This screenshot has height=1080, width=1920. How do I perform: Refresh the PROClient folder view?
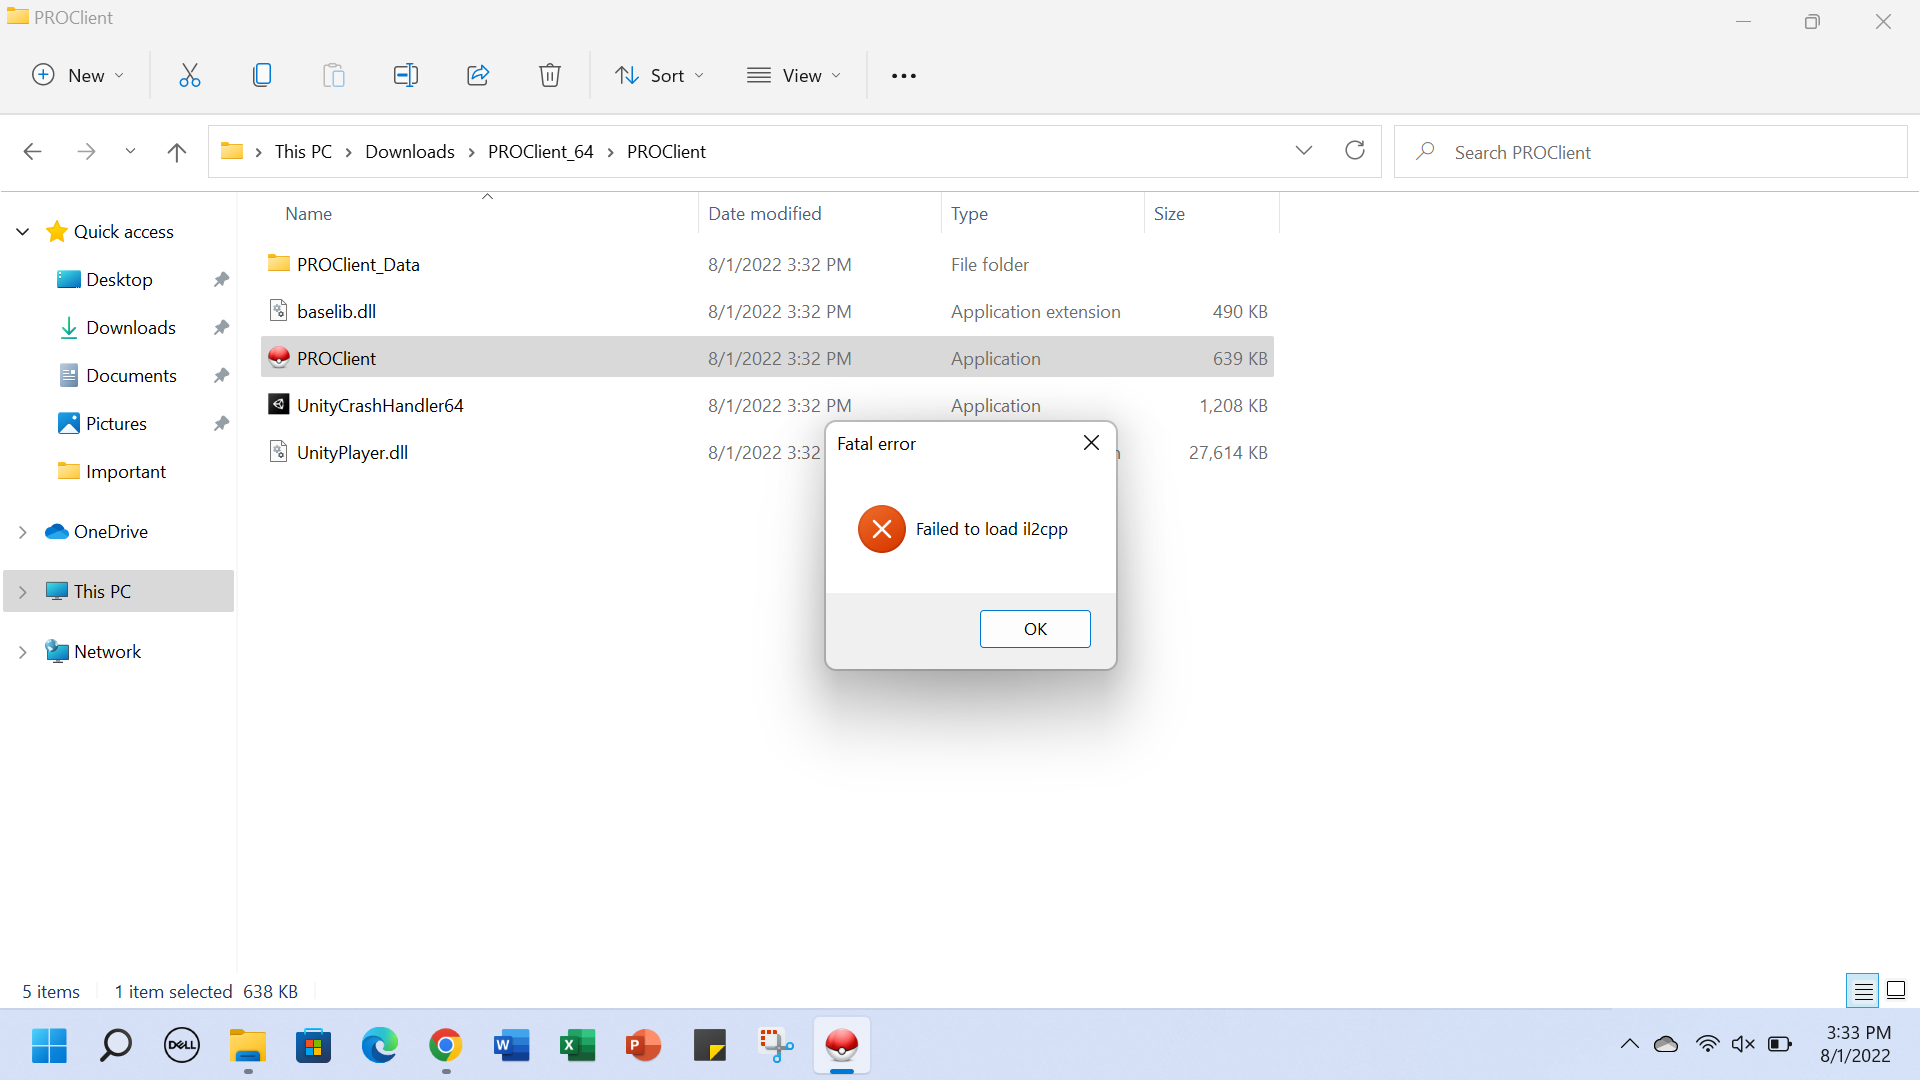(1355, 150)
